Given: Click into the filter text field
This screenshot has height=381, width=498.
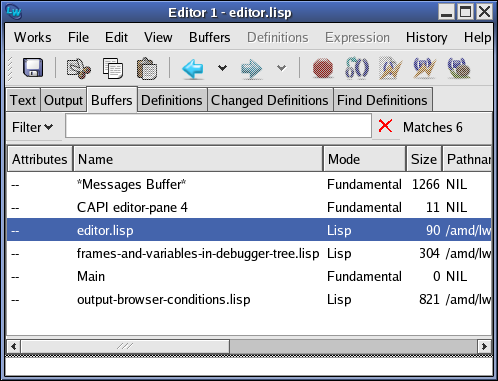Looking at the screenshot, I should (218, 126).
